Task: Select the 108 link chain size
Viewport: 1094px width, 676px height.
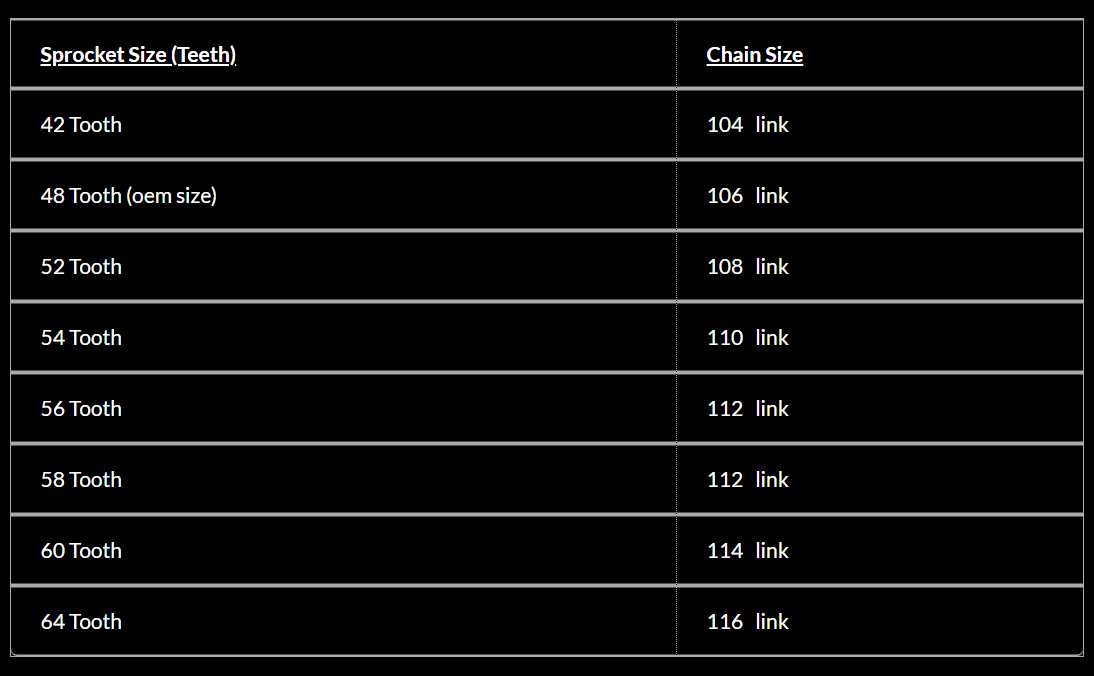Action: coord(747,267)
